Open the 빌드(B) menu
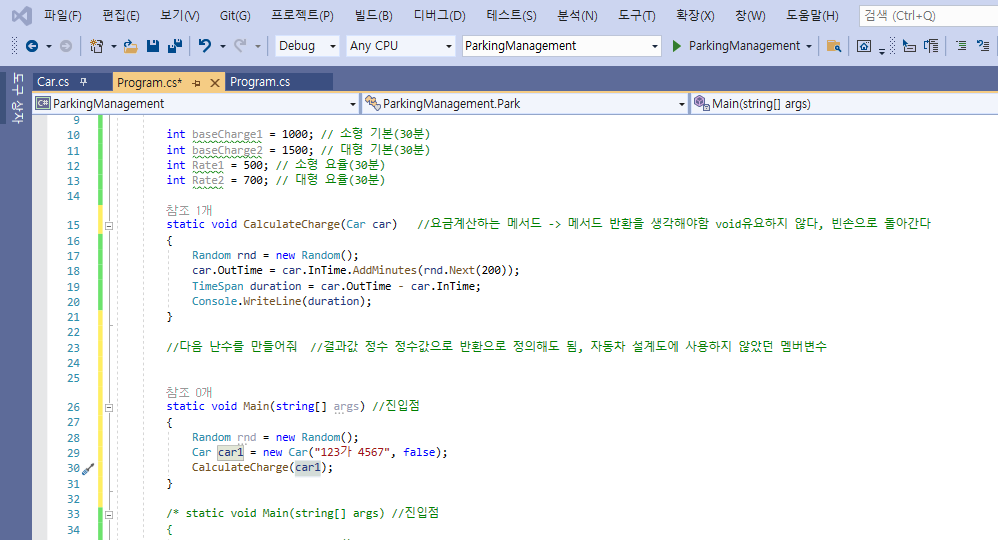Screen dimensions: 998x540 373,15
